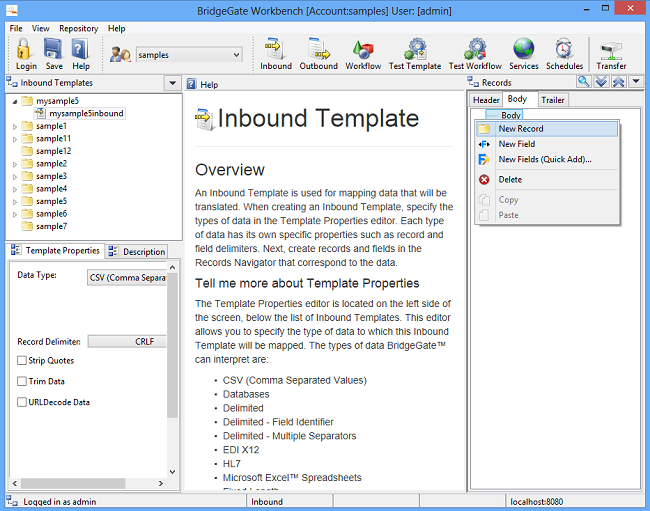Click localhost:8080 in status bar
Screen dimensions: 650x511
pos(536,501)
